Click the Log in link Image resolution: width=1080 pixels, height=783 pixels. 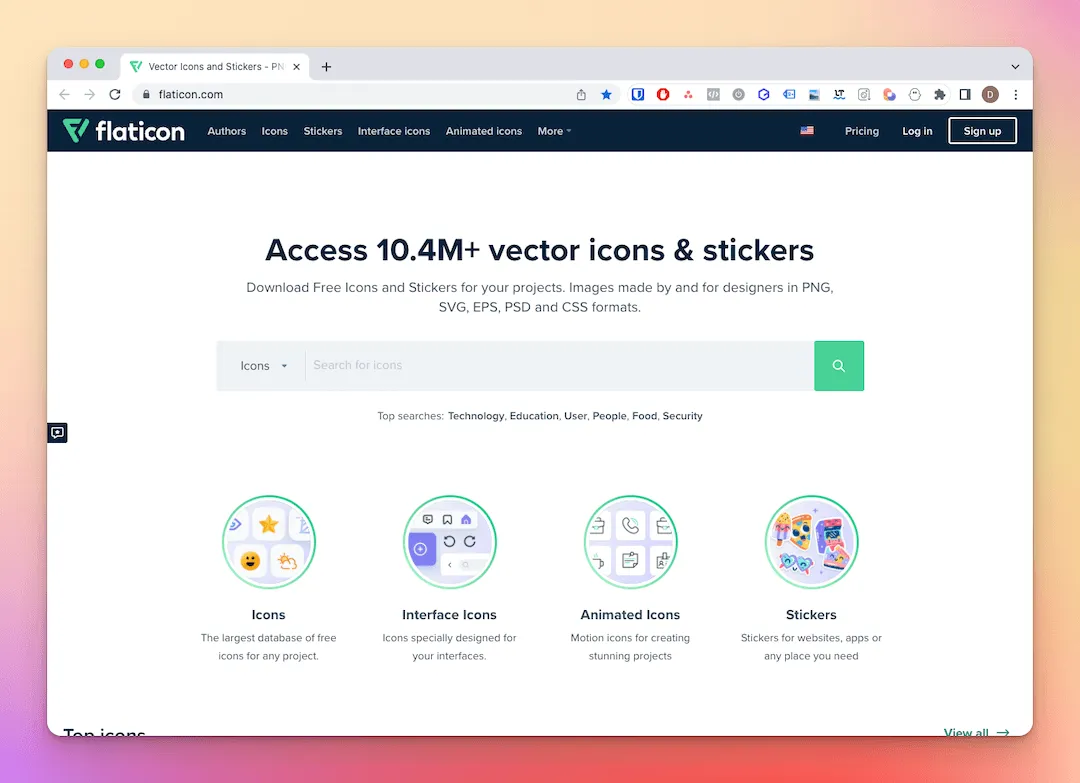coord(917,131)
